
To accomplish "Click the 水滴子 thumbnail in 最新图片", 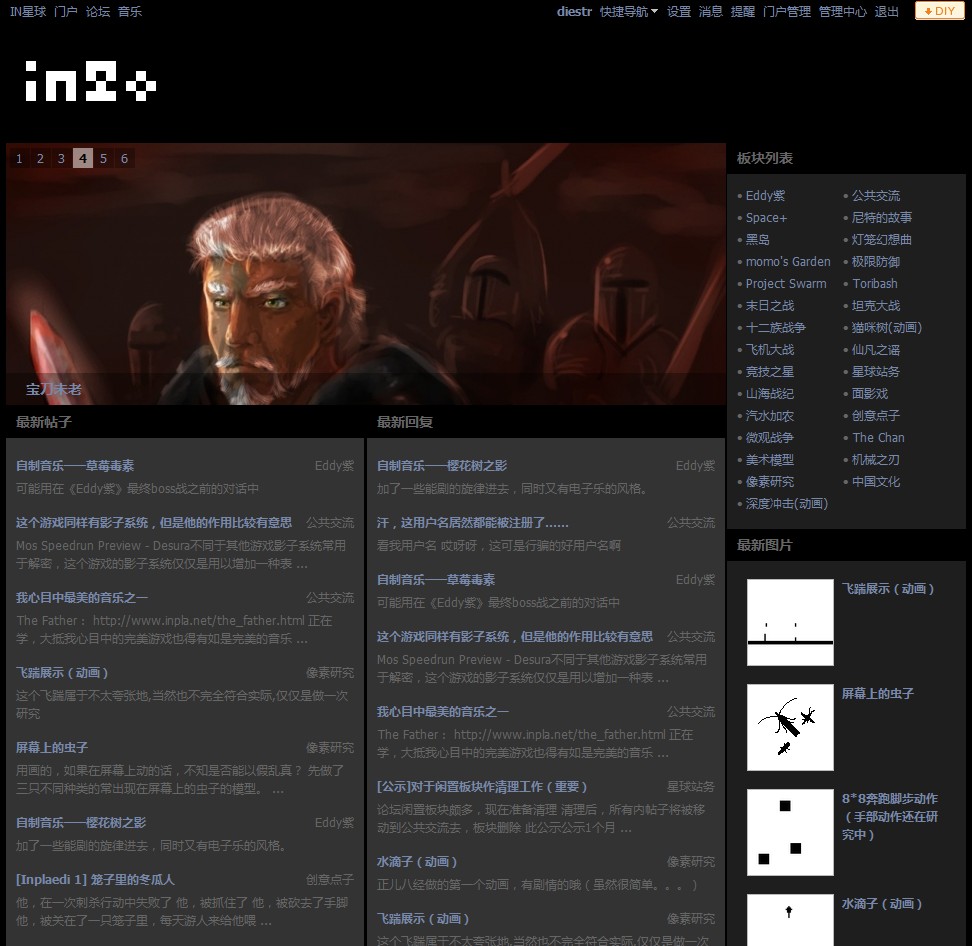I will (x=790, y=920).
